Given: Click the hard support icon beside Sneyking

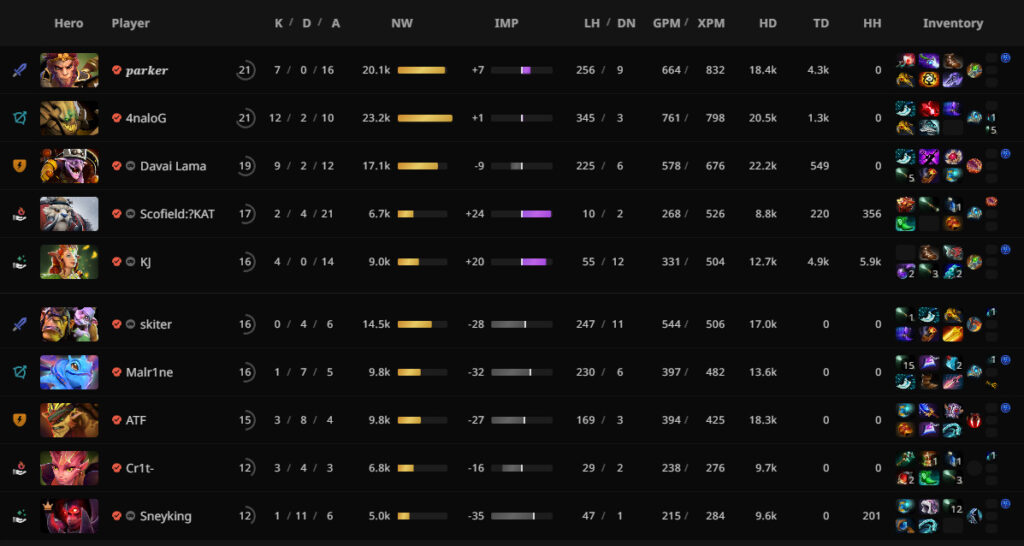Looking at the screenshot, I should click(x=19, y=516).
